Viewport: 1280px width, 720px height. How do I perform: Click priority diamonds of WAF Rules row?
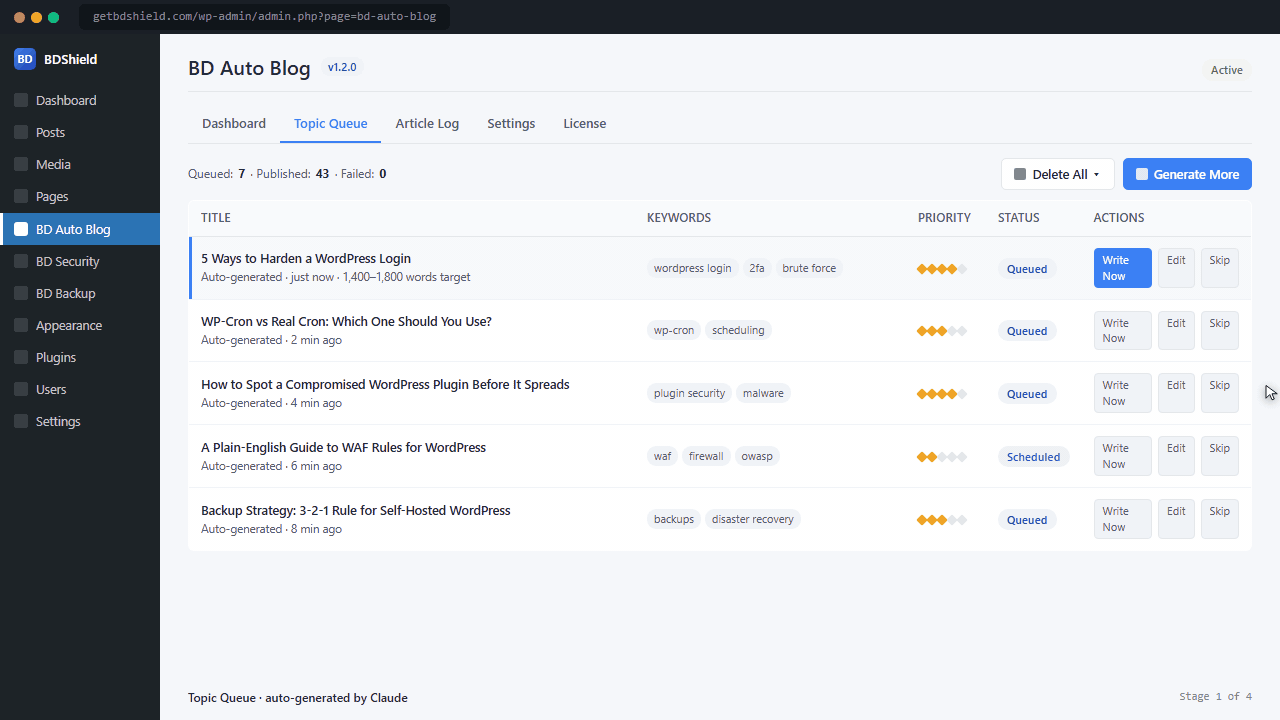click(x=942, y=457)
